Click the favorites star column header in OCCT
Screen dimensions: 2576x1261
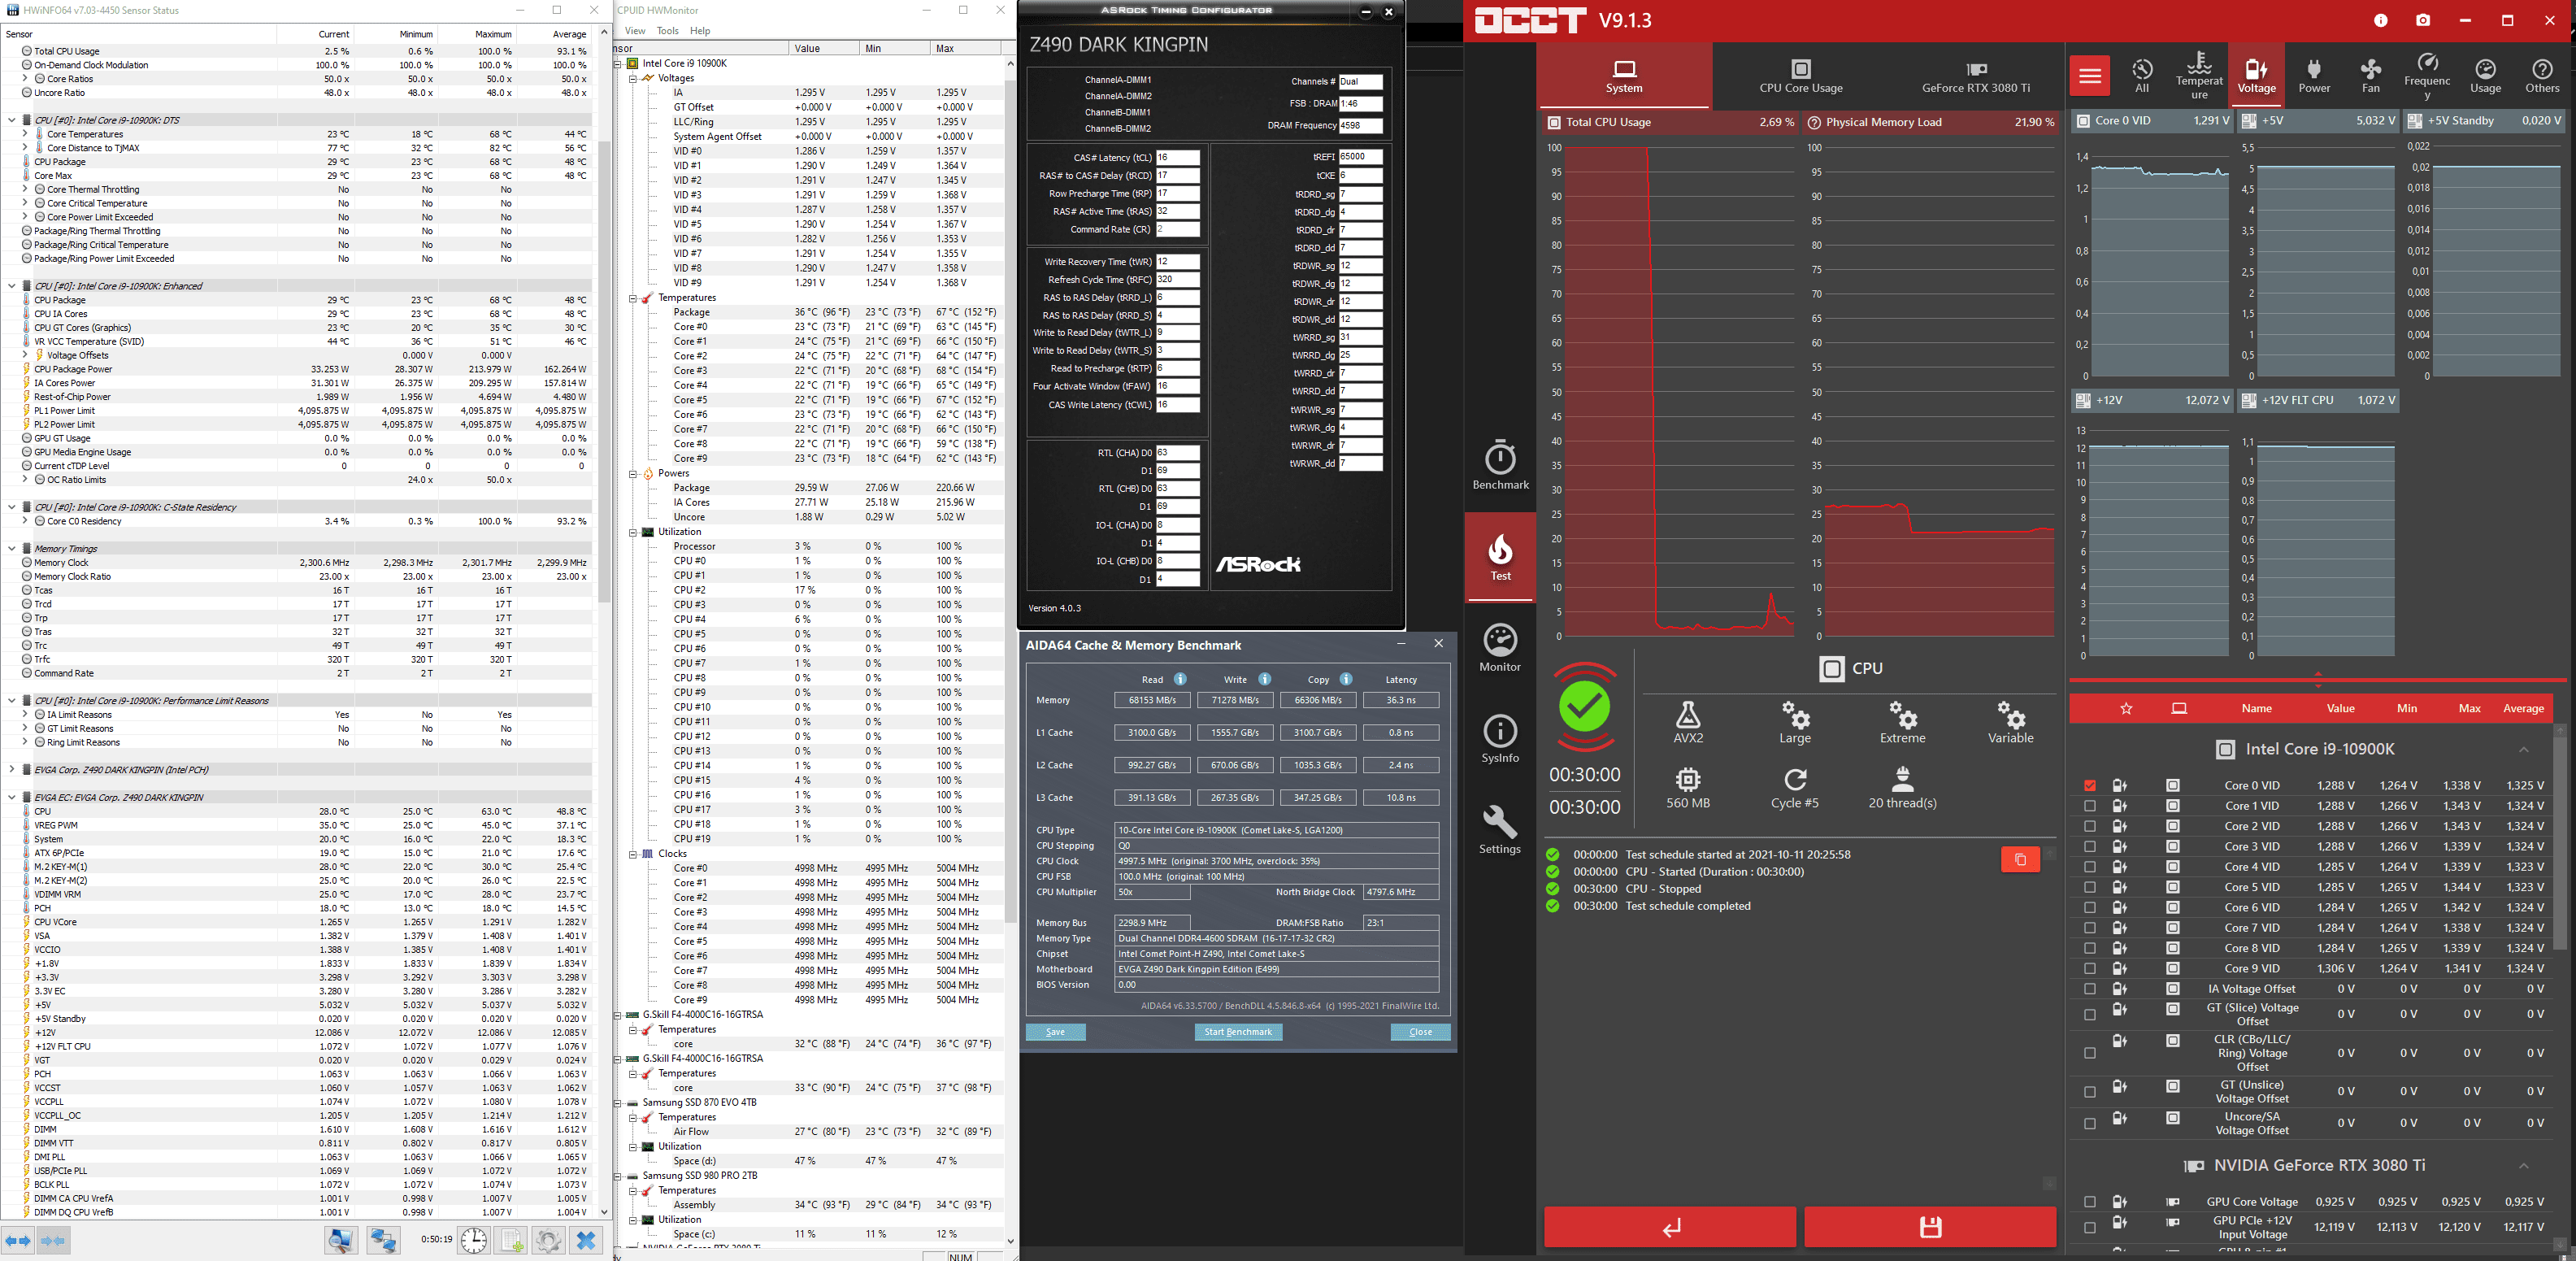tap(2126, 708)
